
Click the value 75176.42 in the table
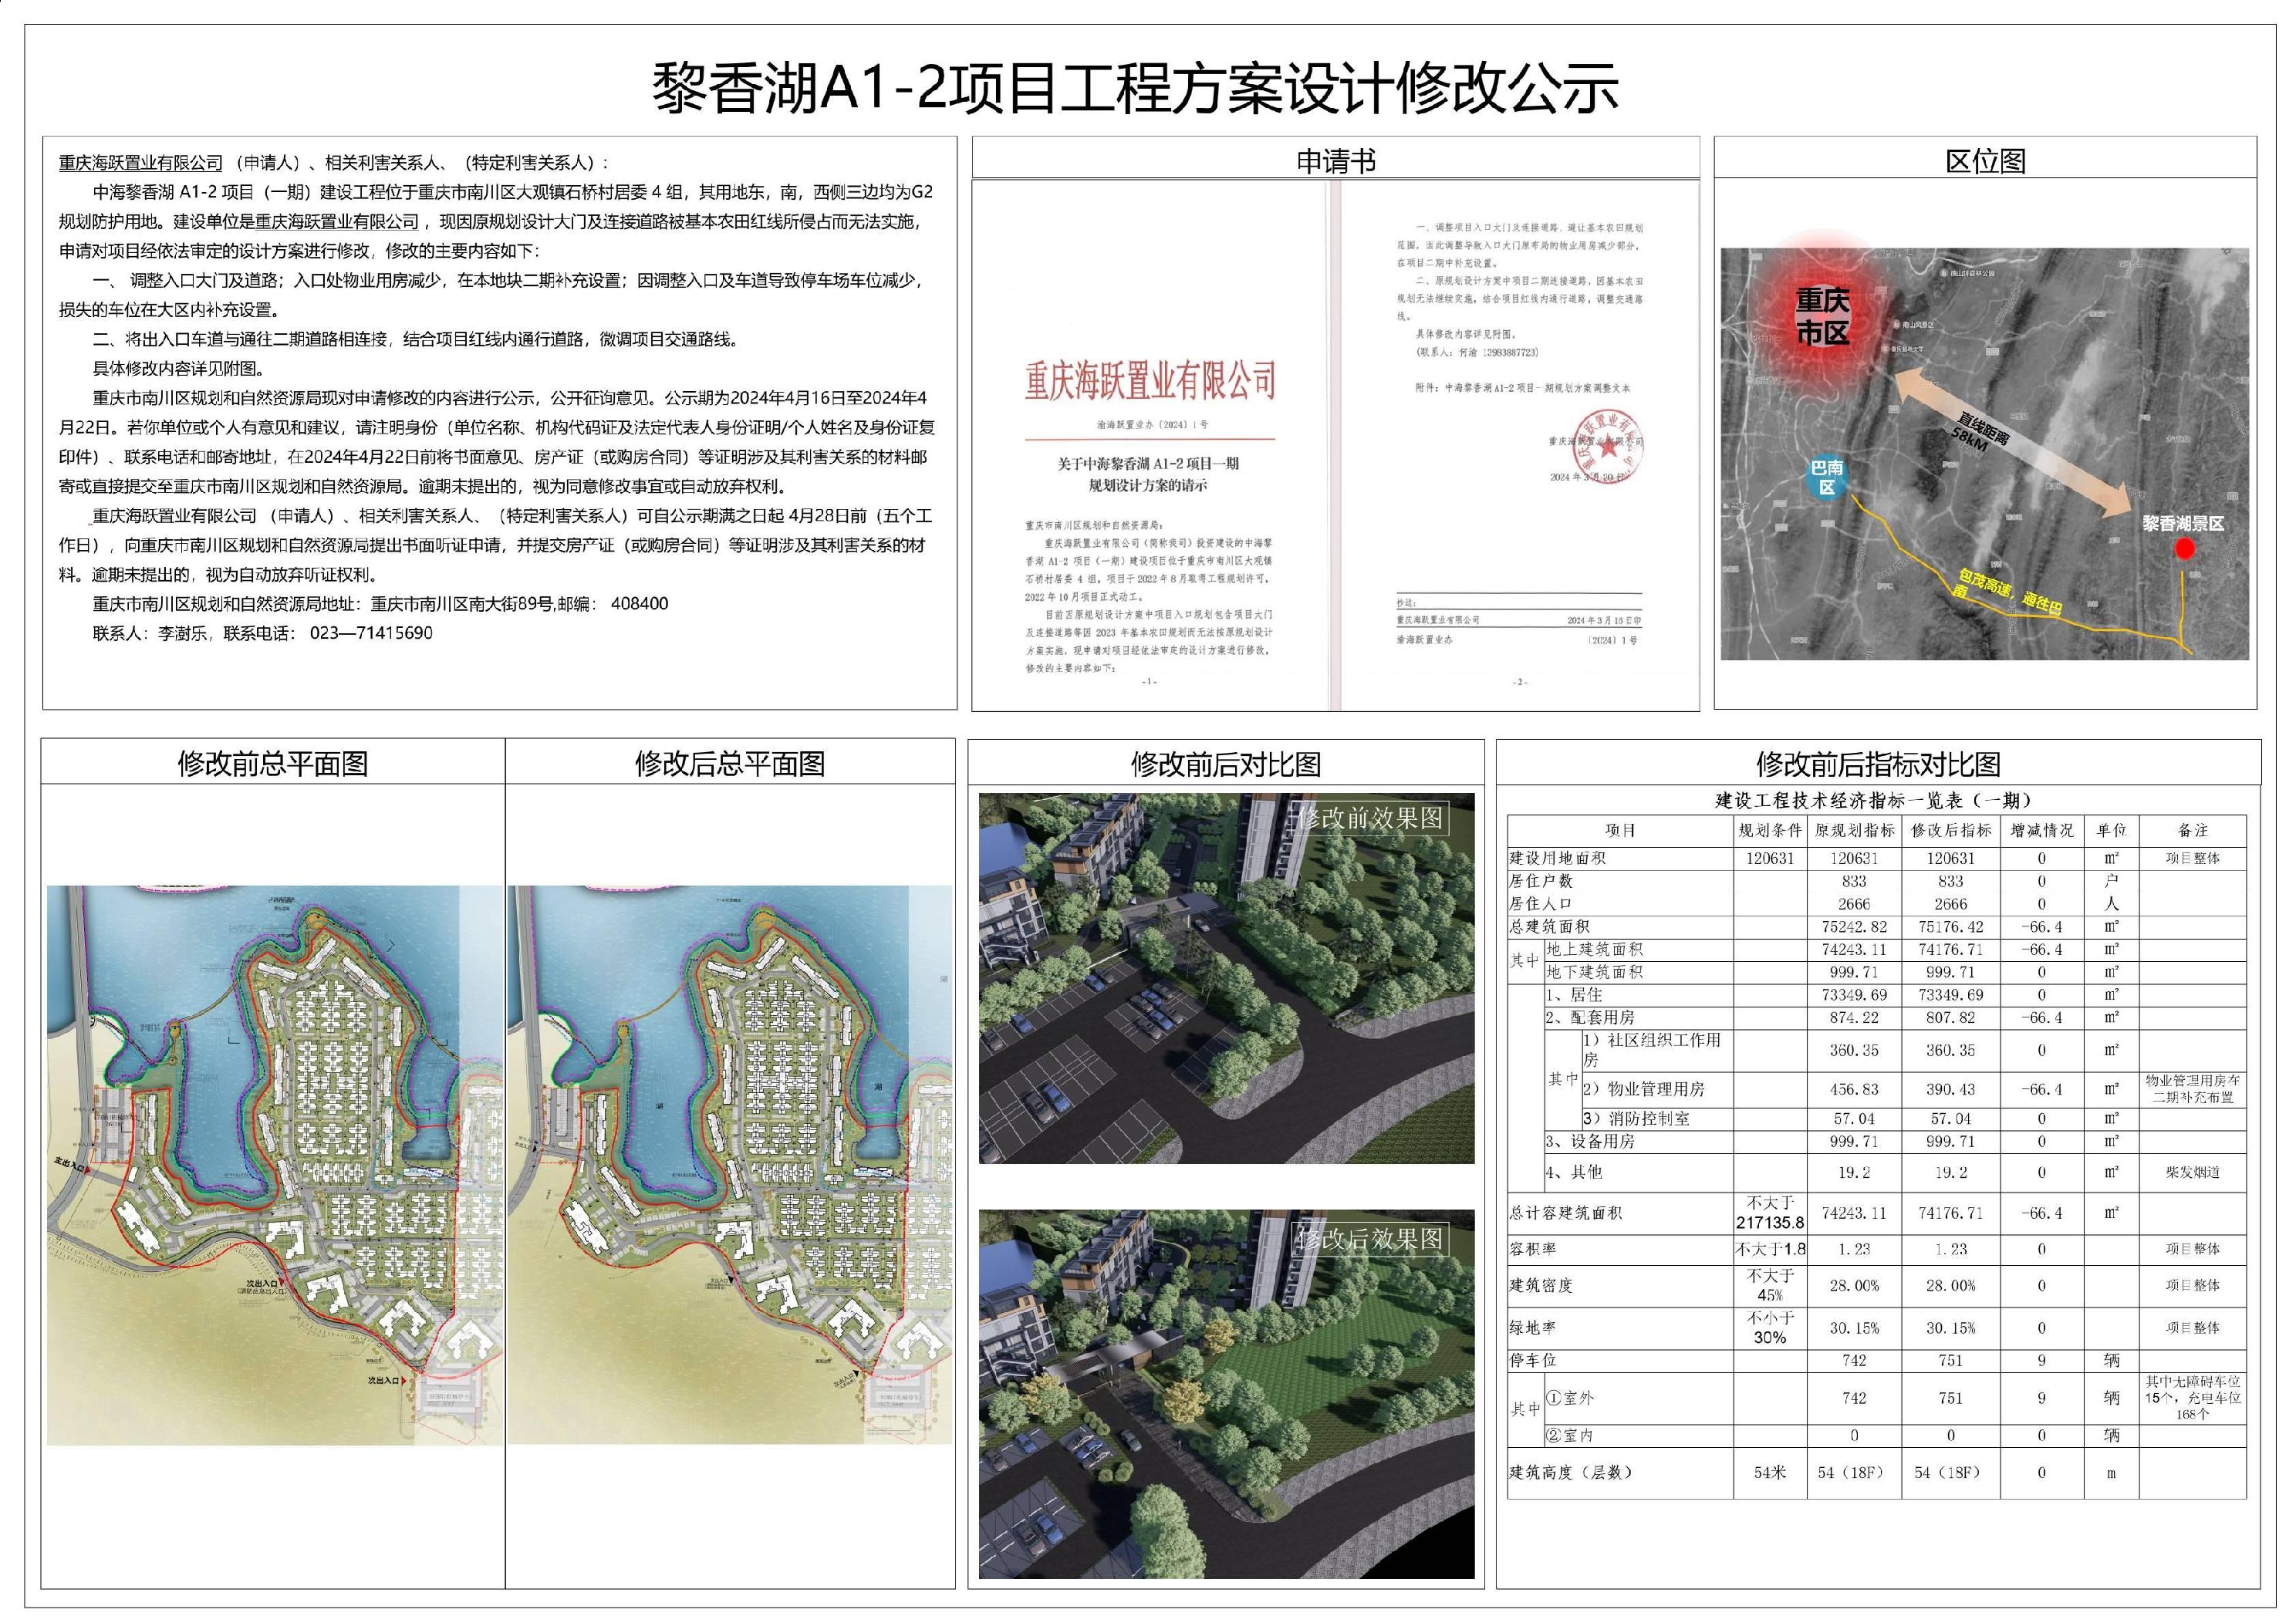(1951, 927)
